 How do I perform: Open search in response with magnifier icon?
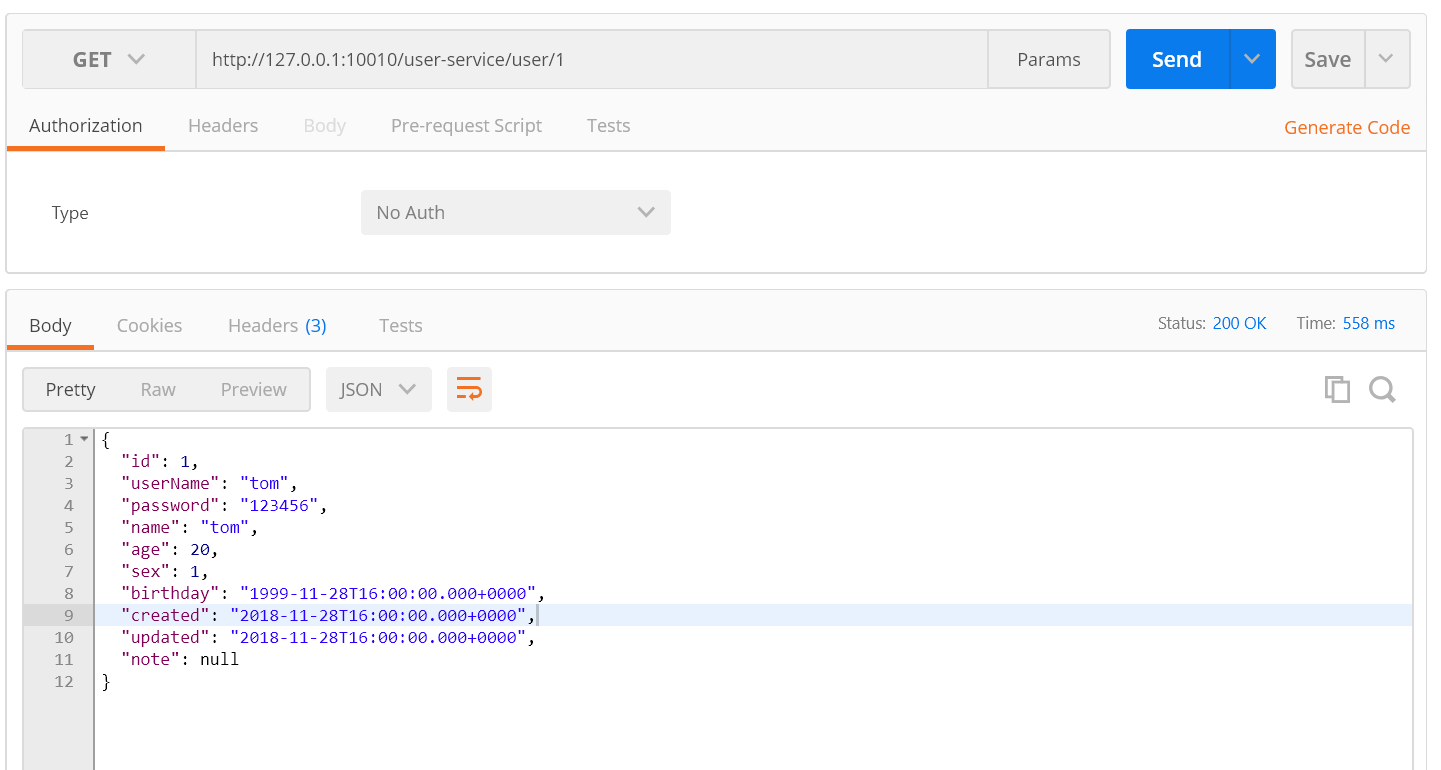point(1382,389)
